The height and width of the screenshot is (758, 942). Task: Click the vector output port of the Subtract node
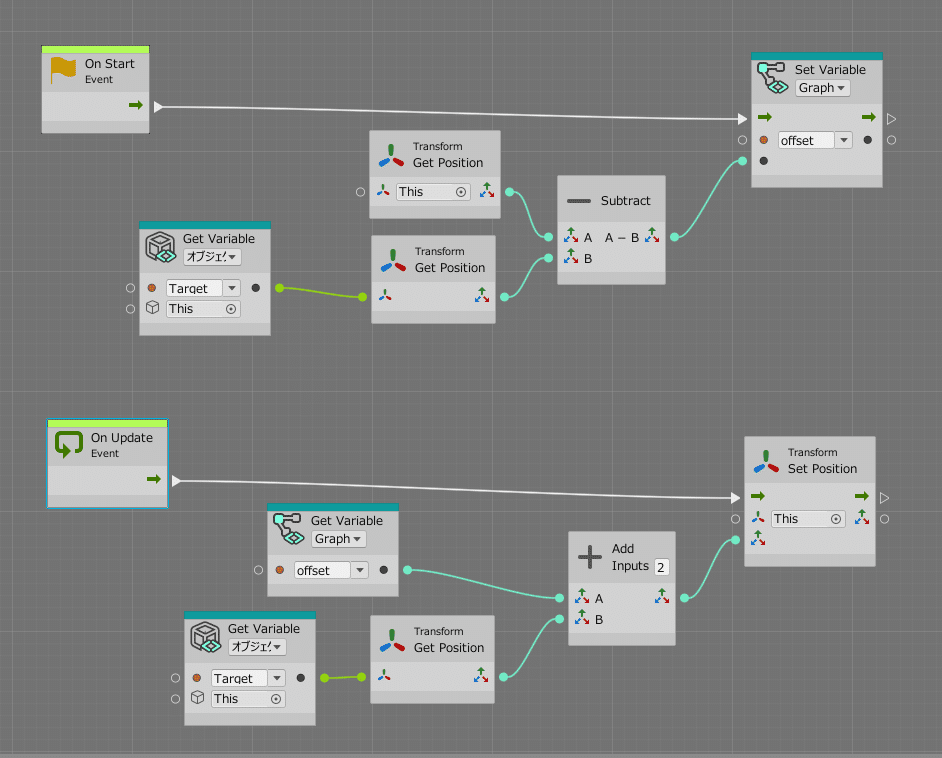652,236
